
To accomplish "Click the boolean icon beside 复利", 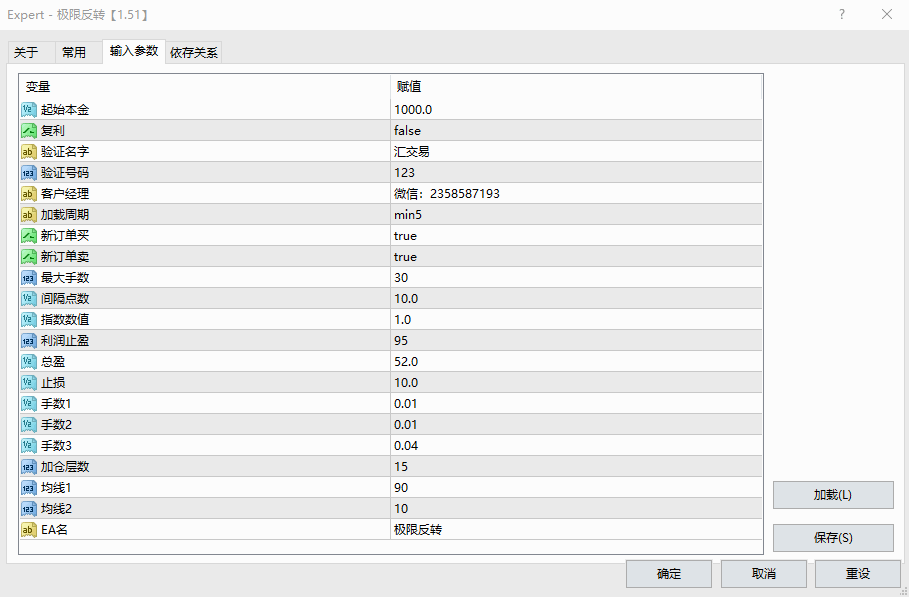I will [x=29, y=130].
